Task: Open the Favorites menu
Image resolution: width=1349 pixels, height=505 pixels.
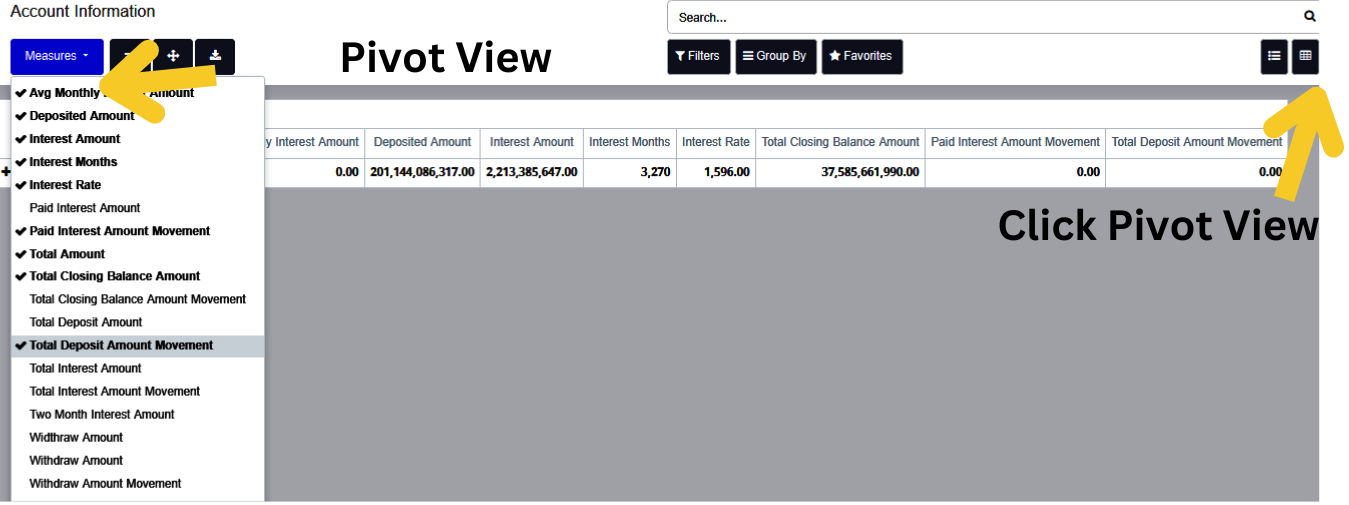Action: coord(862,57)
